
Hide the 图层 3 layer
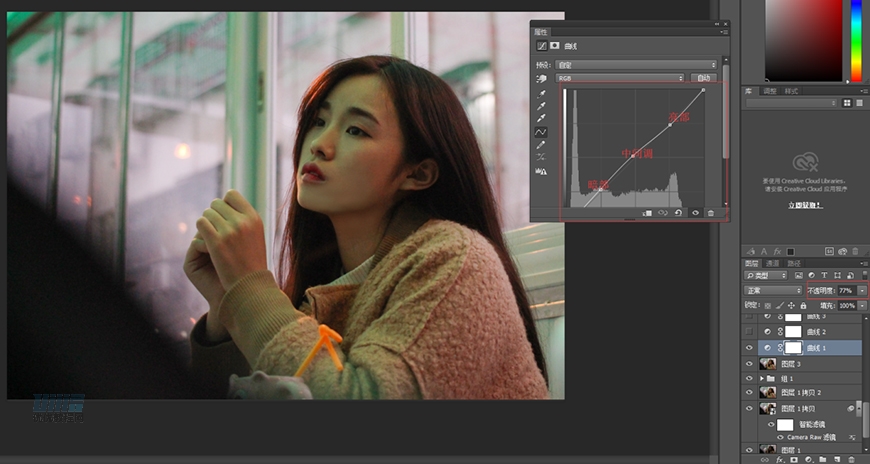click(751, 363)
